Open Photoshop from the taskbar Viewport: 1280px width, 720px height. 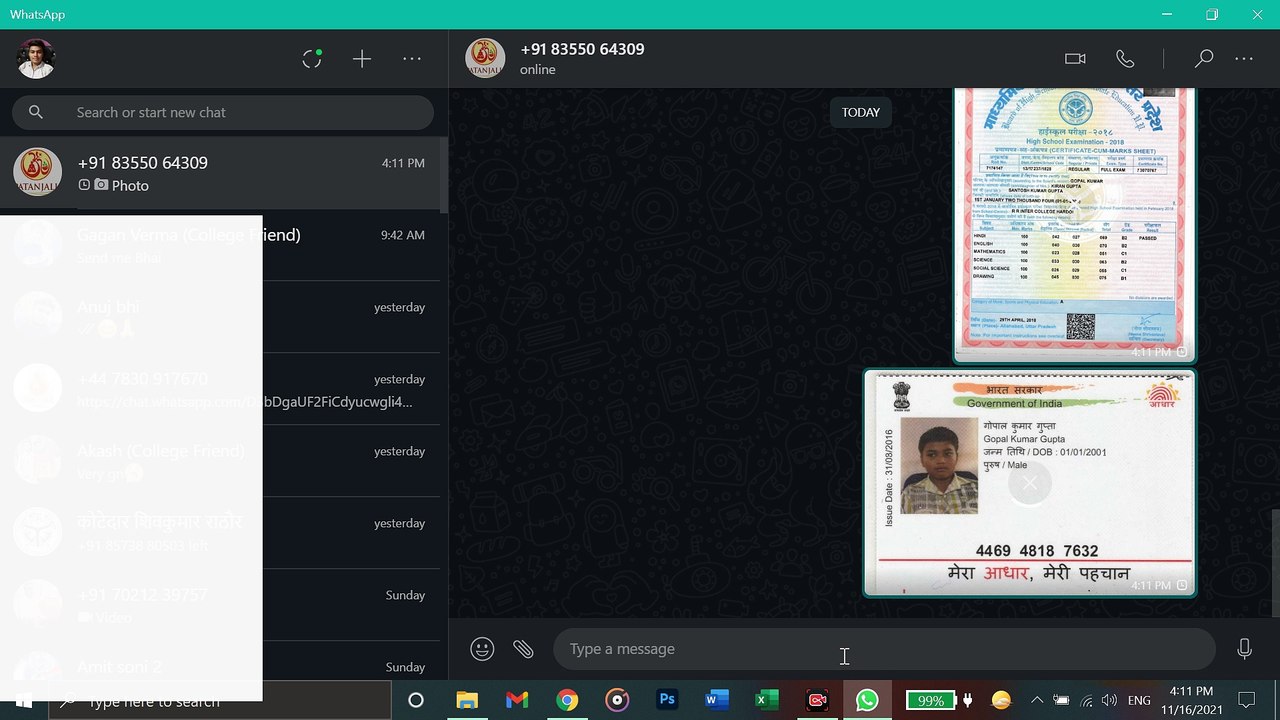coord(667,700)
